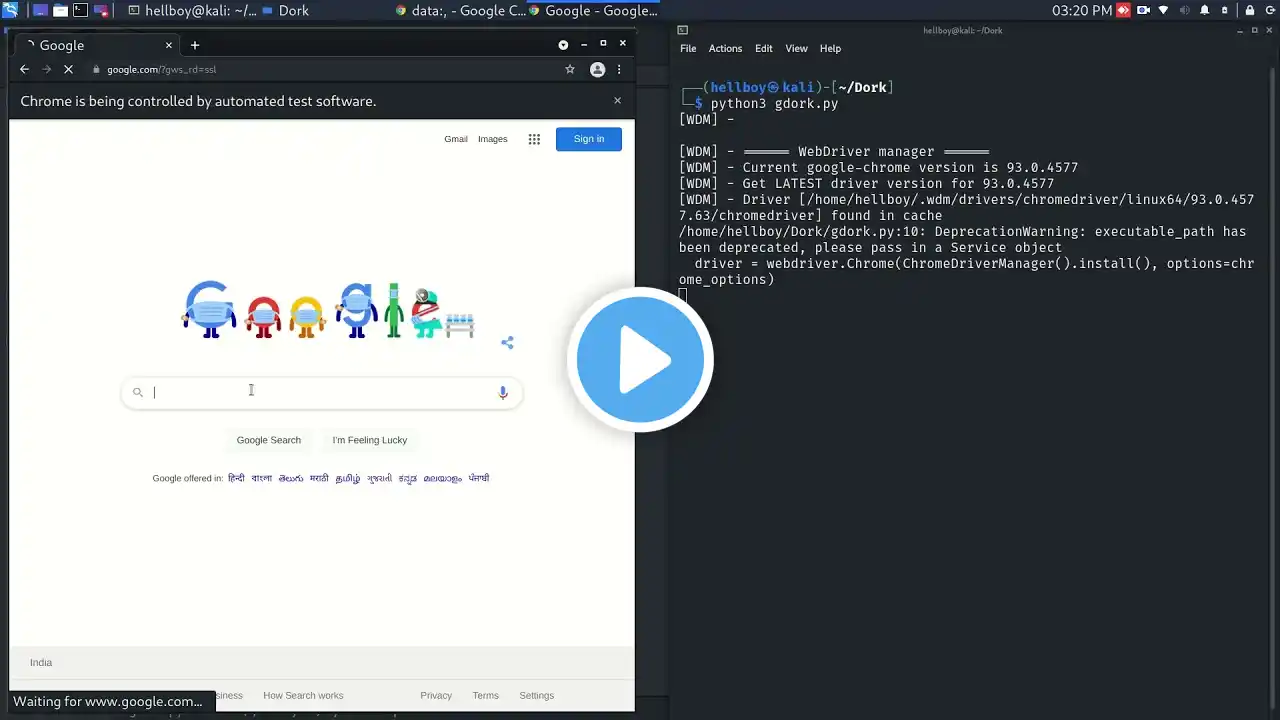Screen dimensions: 1280x720
Task: Open the Chrome profile avatar icon
Action: [597, 69]
